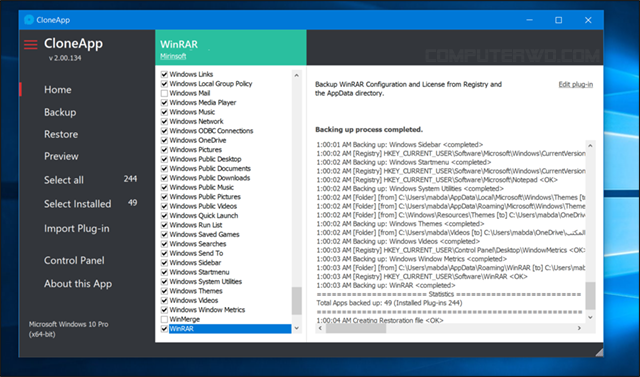
Task: Select the Windows Send To row label
Action: point(196,253)
